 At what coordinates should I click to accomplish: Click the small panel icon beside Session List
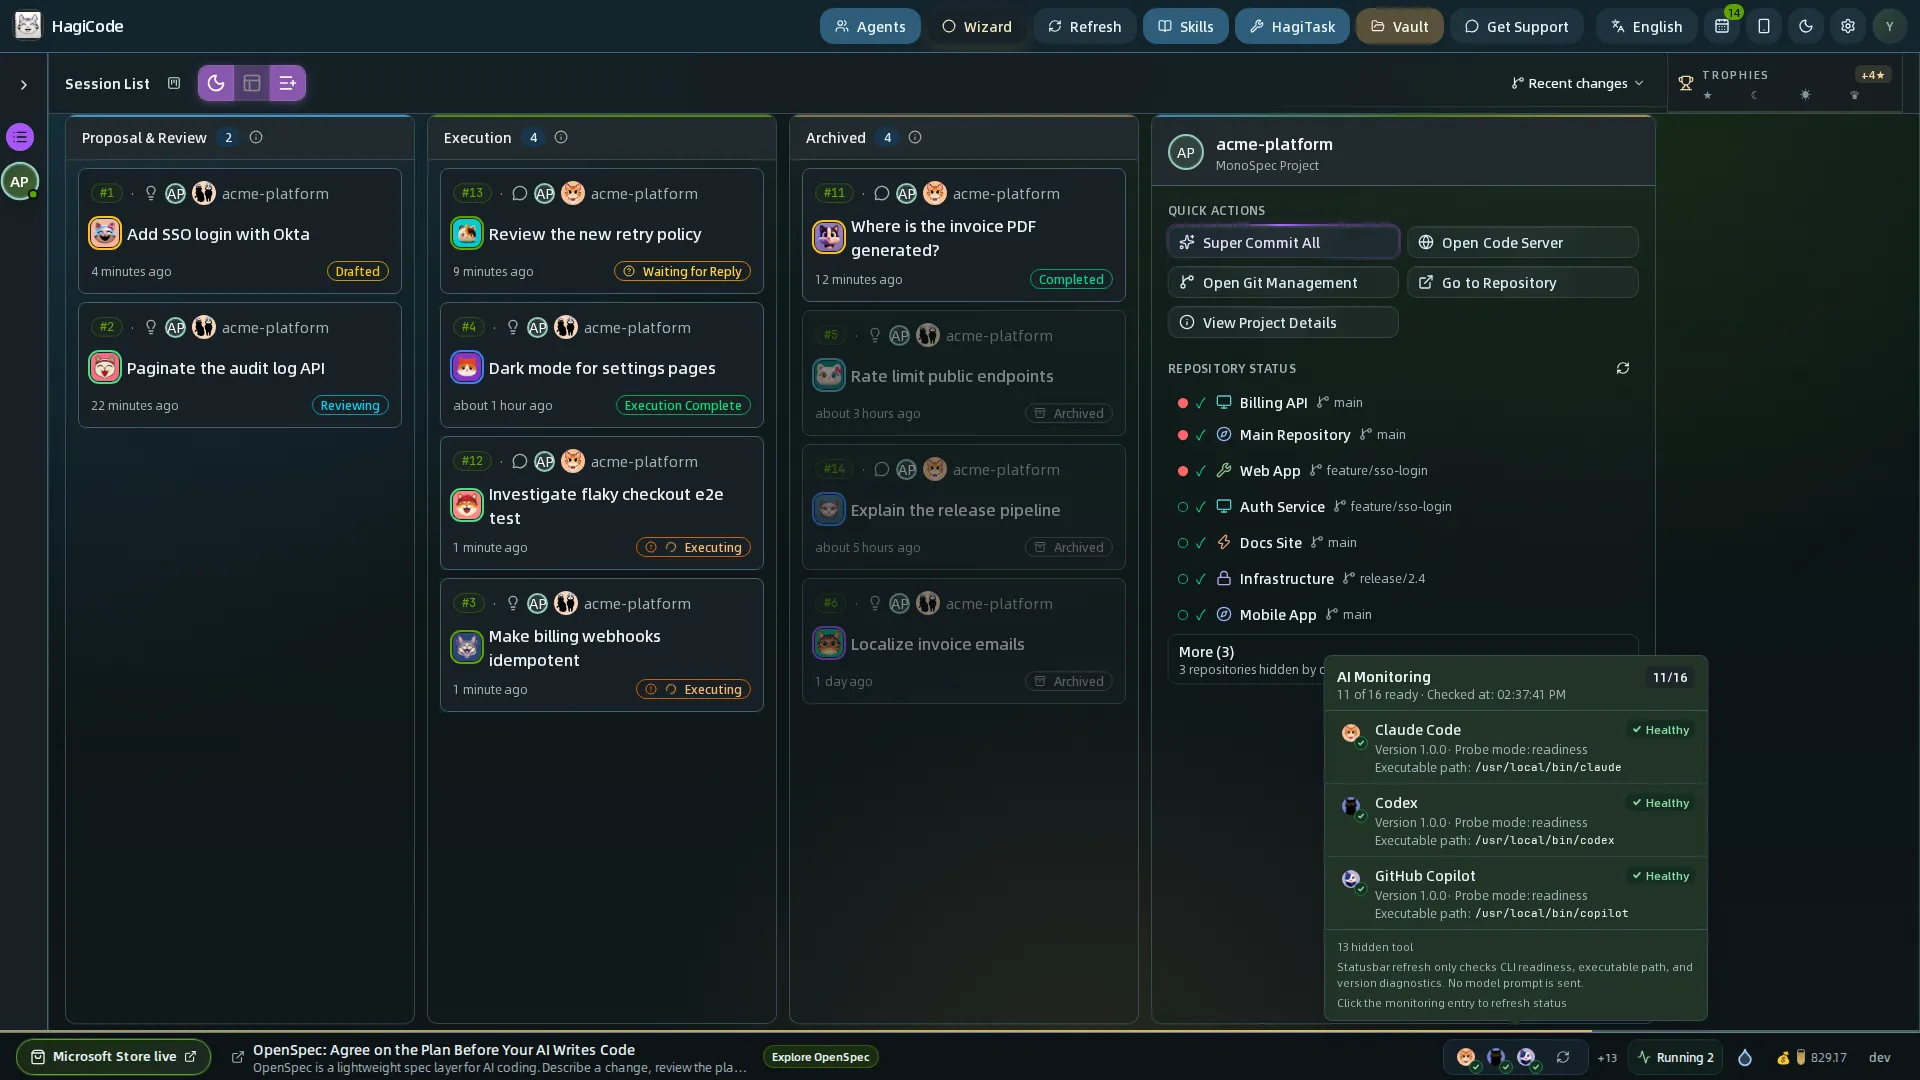[x=174, y=83]
